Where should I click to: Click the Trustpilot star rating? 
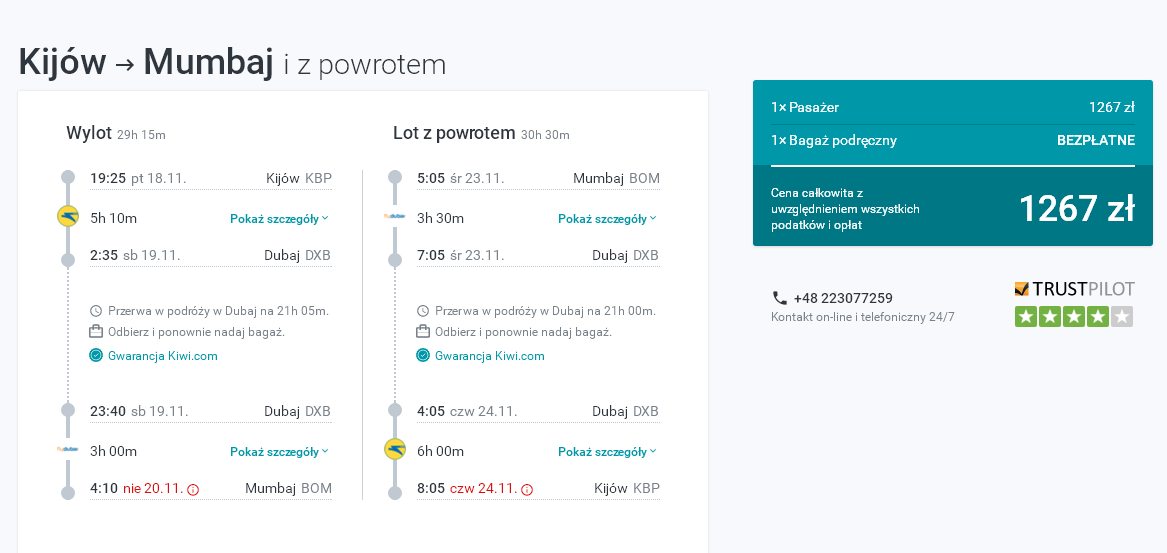pos(1073,316)
